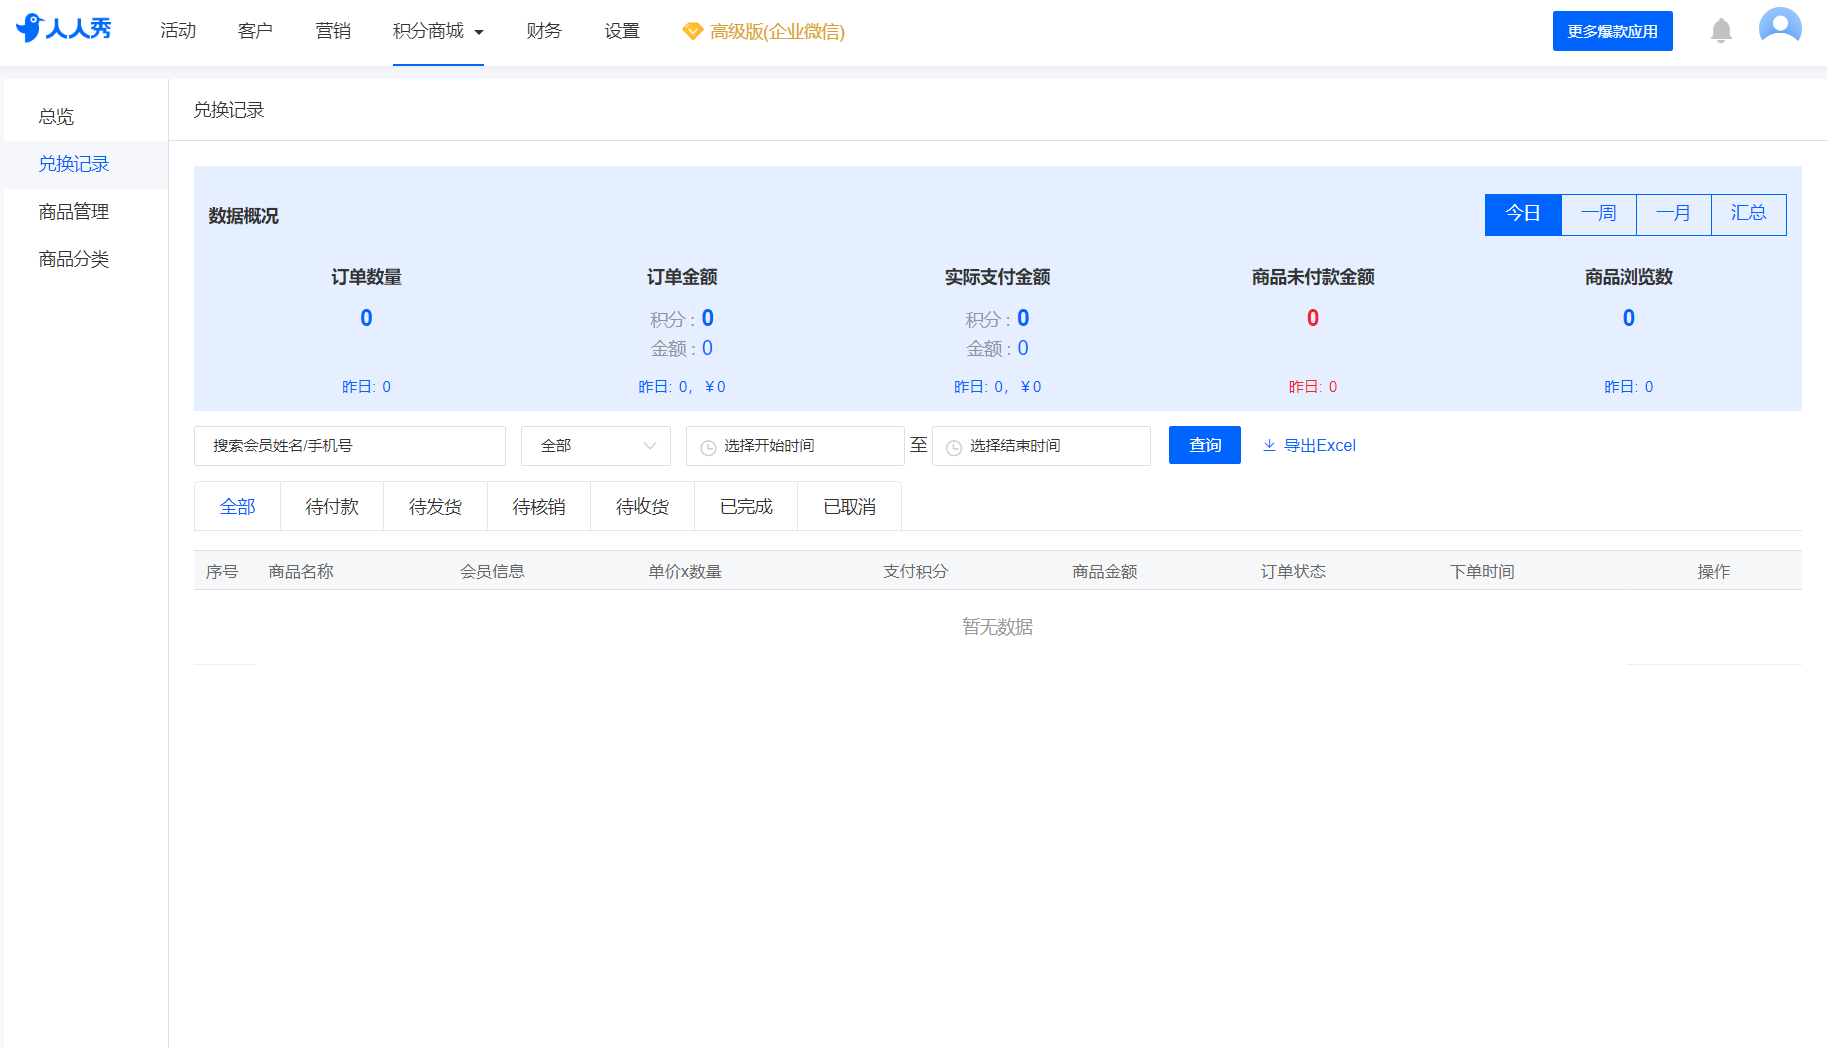This screenshot has height=1048, width=1827.
Task: Open the 活动 menu
Action: click(x=178, y=31)
